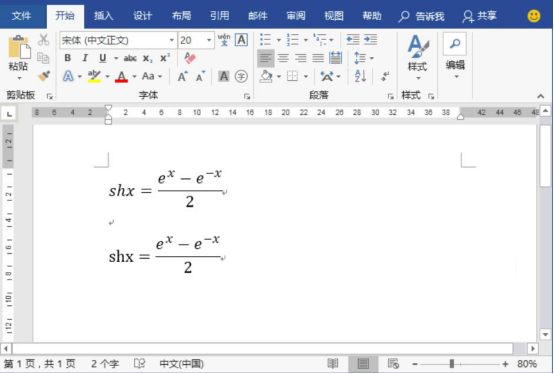The height and width of the screenshot is (374, 554).
Task: Apply distributed alignment
Action: pos(335,58)
